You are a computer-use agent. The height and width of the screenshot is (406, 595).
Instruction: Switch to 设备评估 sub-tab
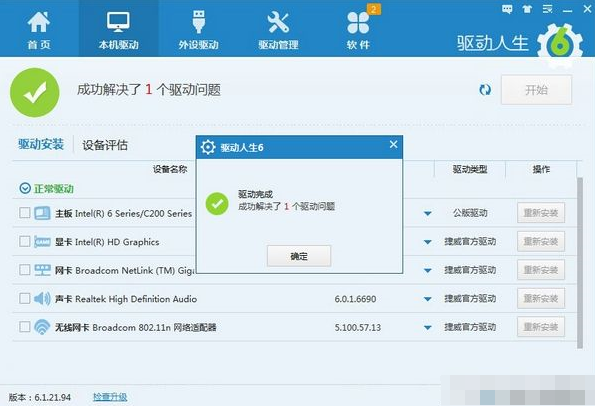point(105,145)
